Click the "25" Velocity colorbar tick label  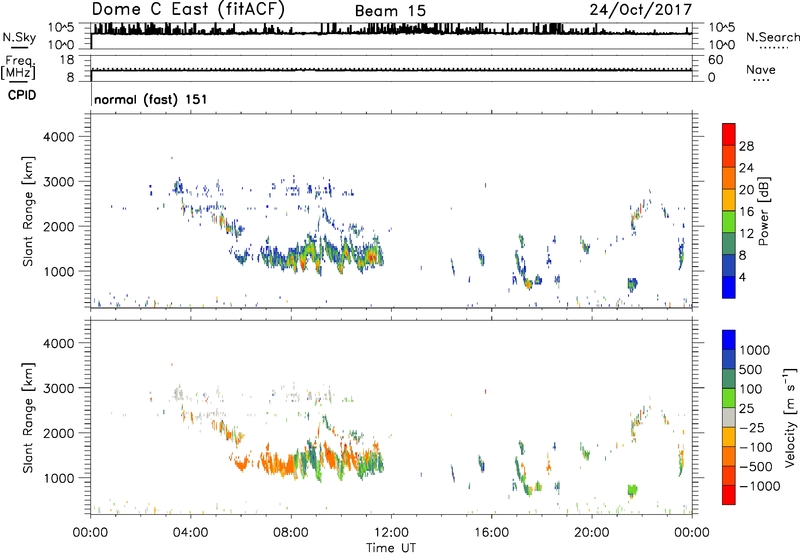tap(746, 409)
